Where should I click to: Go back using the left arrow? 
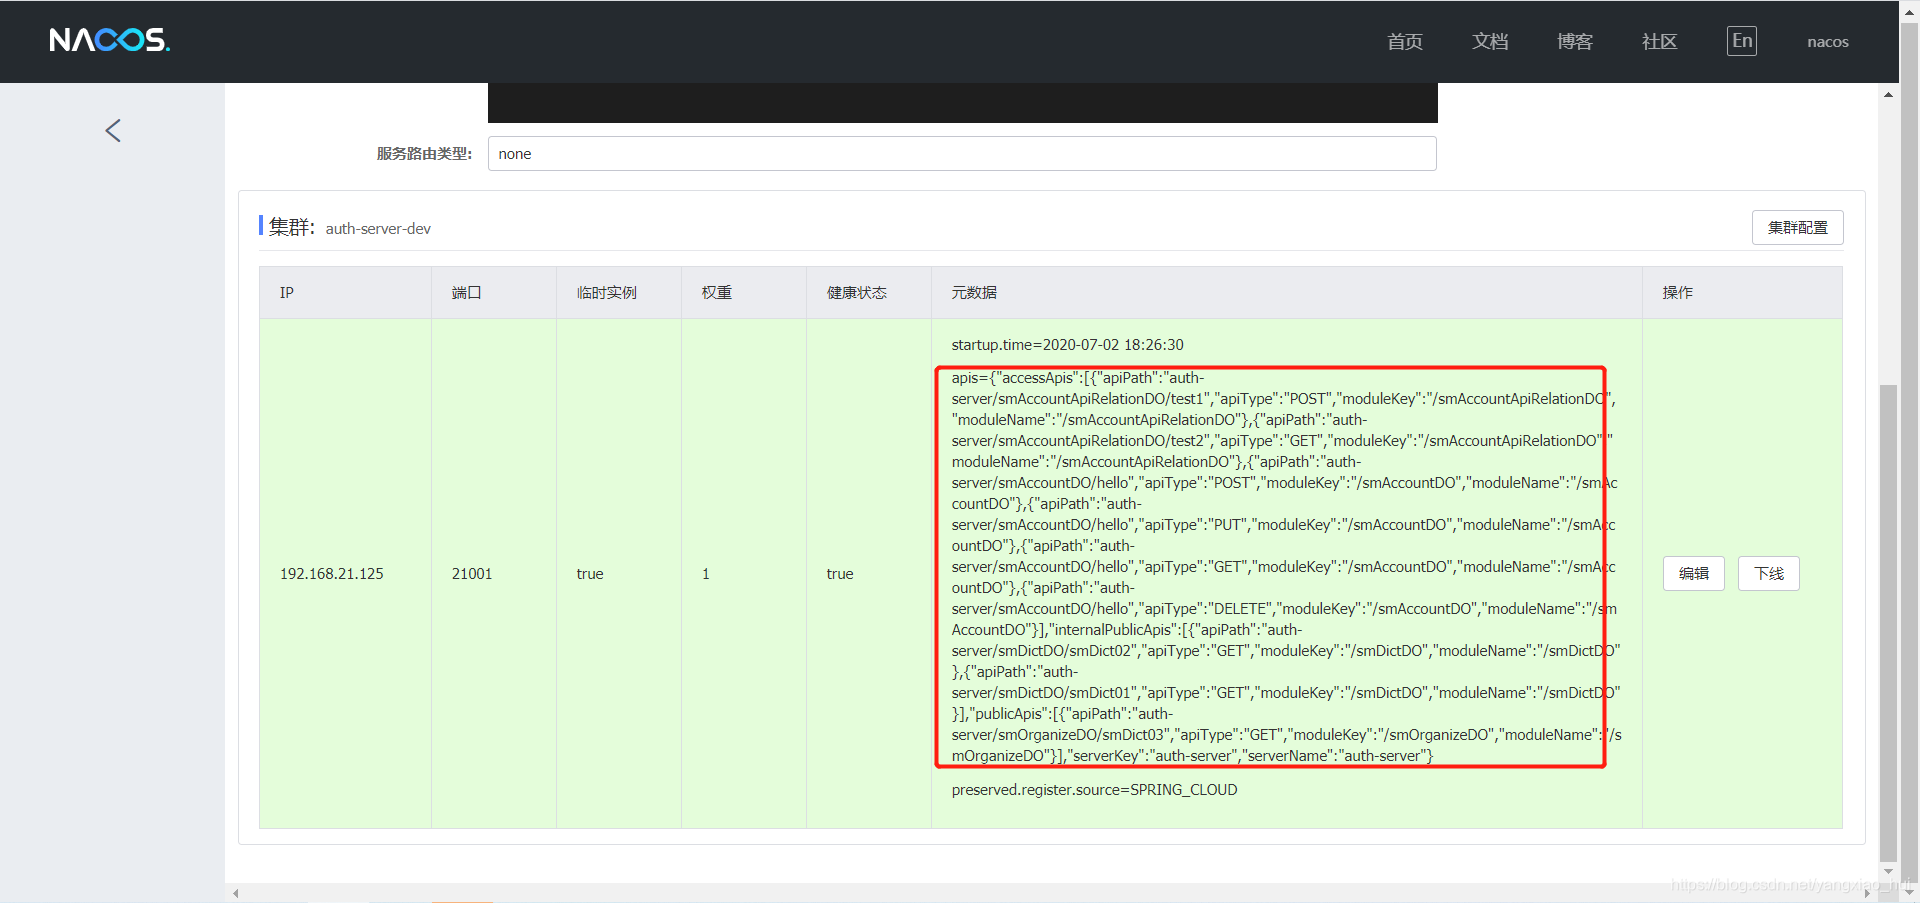[x=113, y=131]
